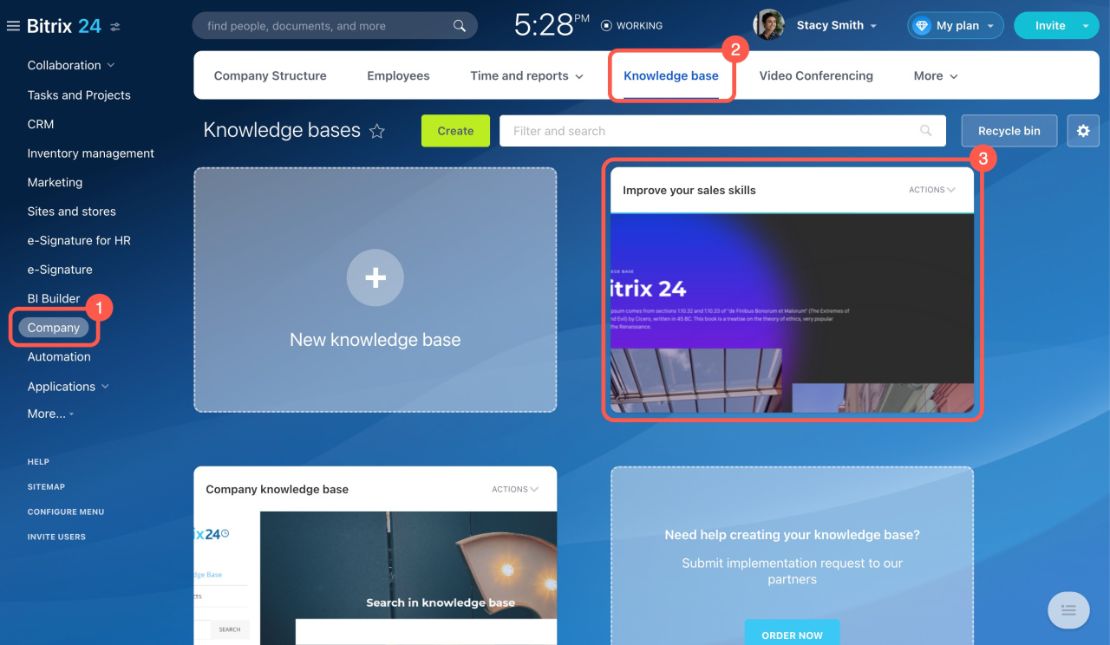This screenshot has width=1110, height=645.
Task: Click the menu collapse arrows beside Bitrix 24
Action: pyautogui.click(x=115, y=26)
